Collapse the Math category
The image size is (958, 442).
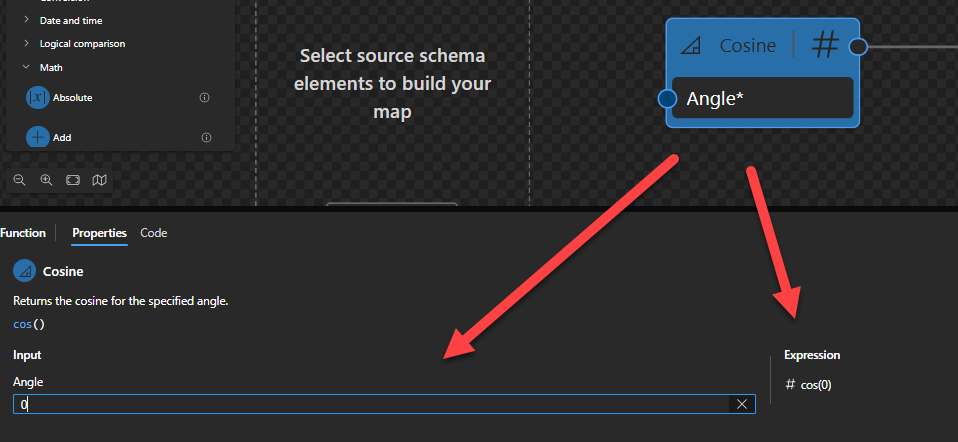(x=26, y=68)
